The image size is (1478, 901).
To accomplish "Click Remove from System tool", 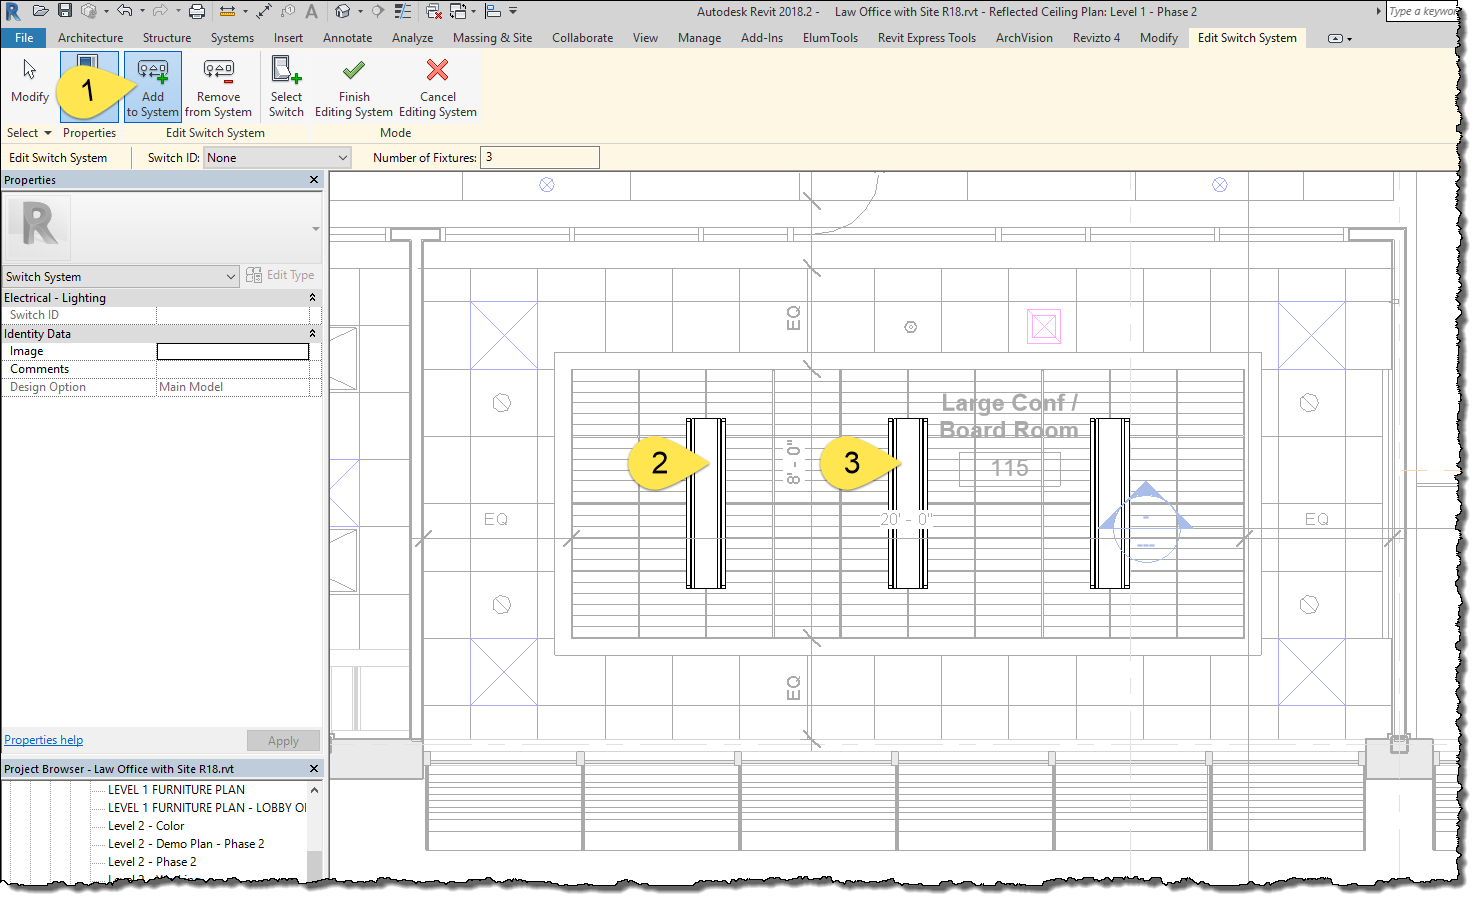I will point(218,87).
